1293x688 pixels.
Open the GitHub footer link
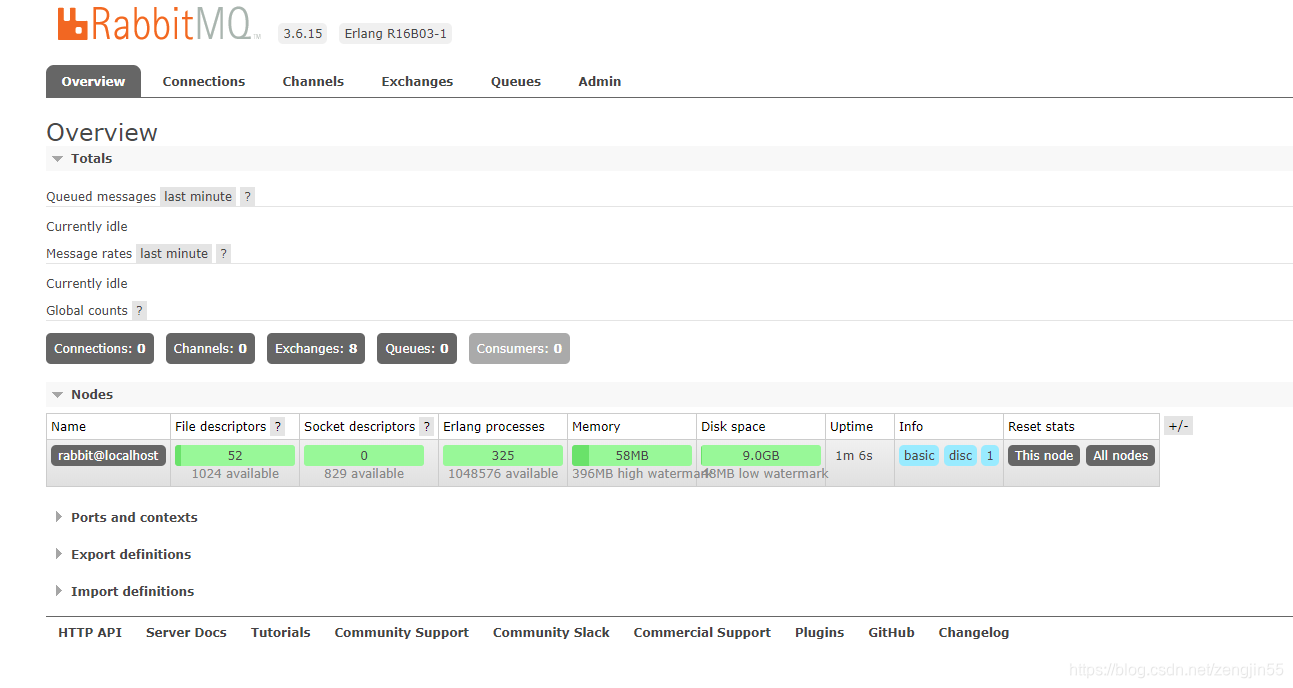pyautogui.click(x=892, y=633)
